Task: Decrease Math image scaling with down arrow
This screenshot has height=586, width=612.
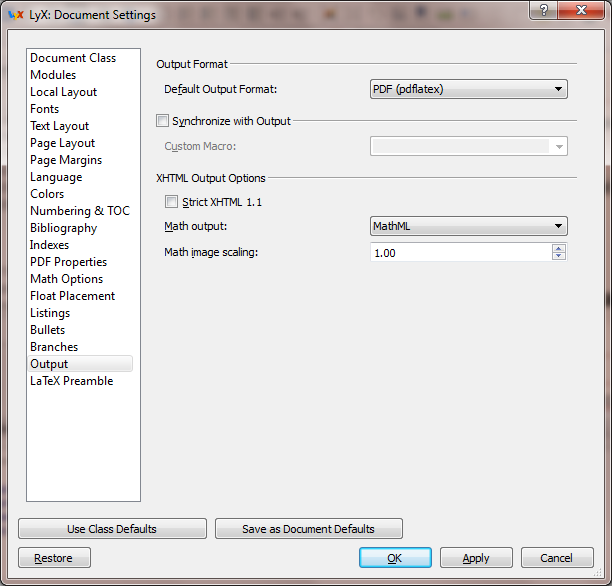Action: [x=558, y=257]
